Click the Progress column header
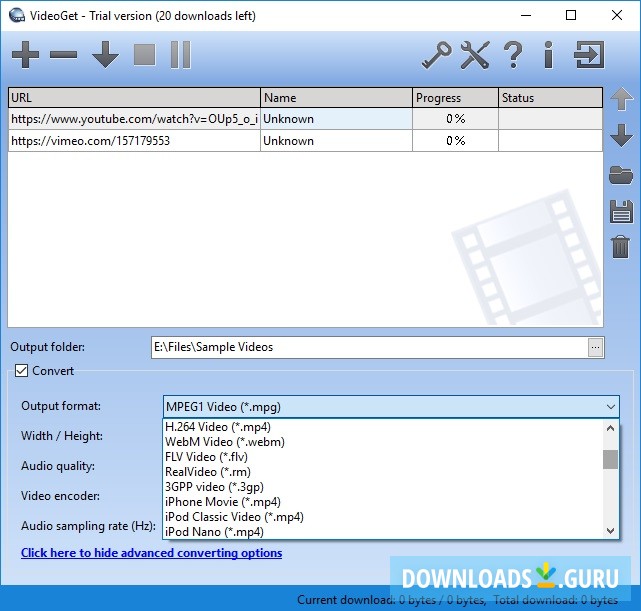The height and width of the screenshot is (611, 641). point(455,98)
